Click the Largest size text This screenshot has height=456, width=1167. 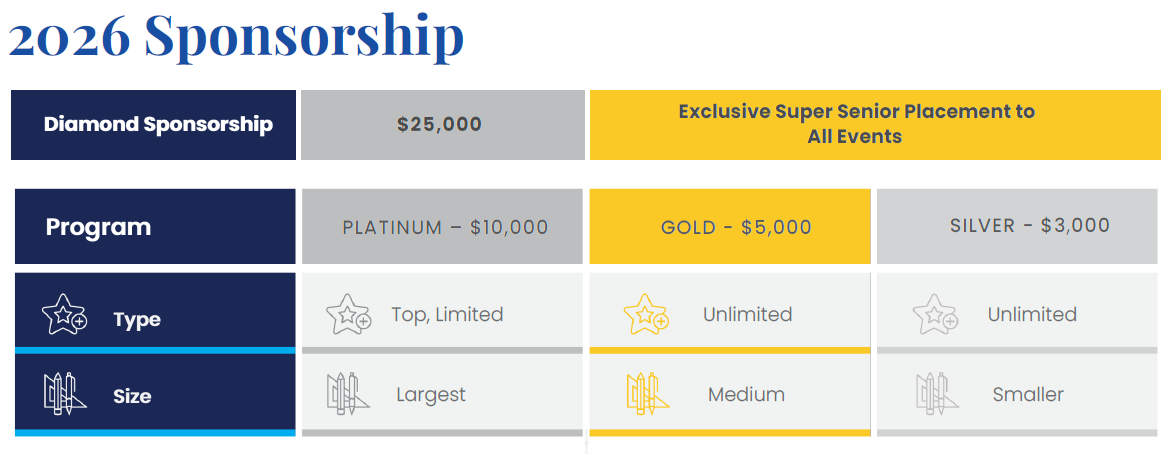[431, 395]
